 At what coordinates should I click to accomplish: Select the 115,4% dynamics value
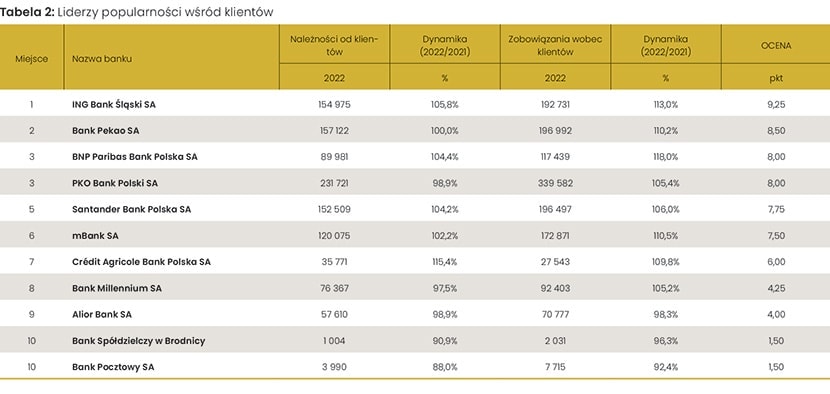click(x=445, y=262)
